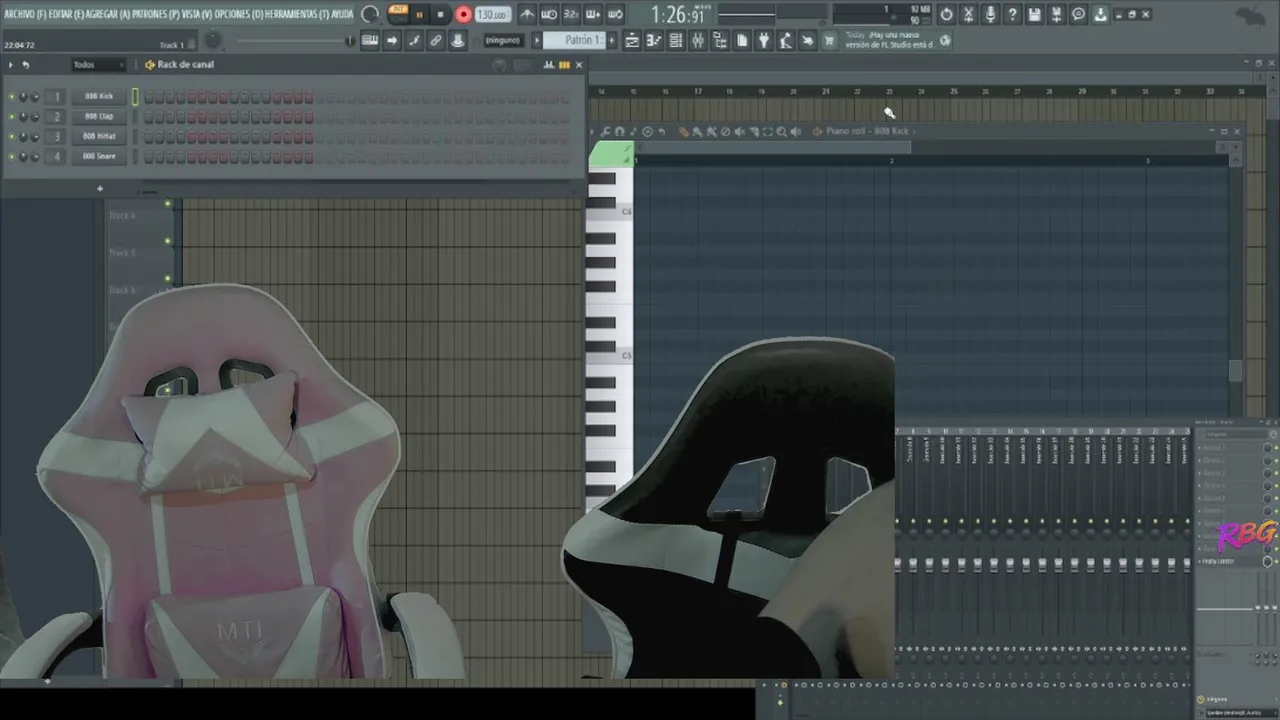Mute the 808 HiHat channel LED

coord(12,137)
